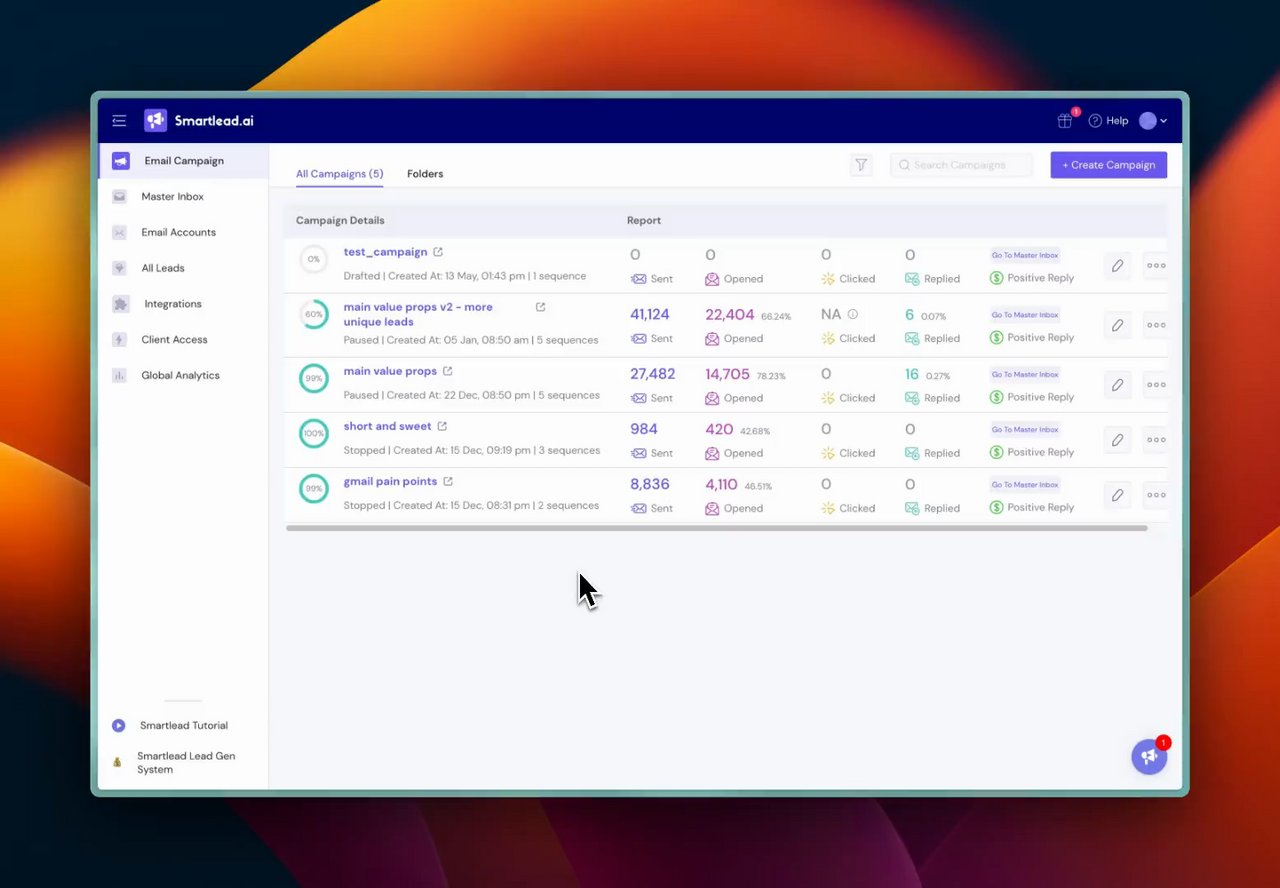This screenshot has height=888, width=1280.
Task: Edit main value props with pencil icon
Action: point(1118,385)
